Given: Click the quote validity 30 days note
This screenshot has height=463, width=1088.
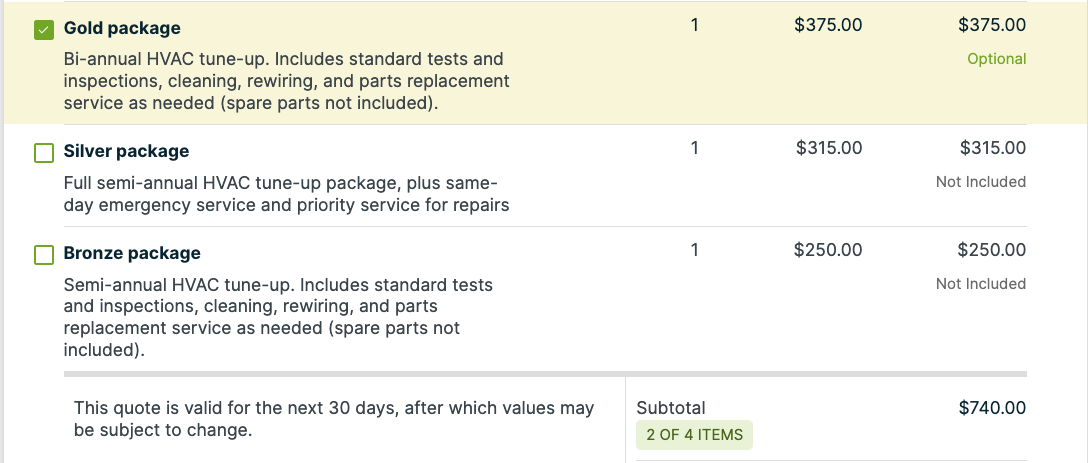Looking at the screenshot, I should tap(334, 419).
